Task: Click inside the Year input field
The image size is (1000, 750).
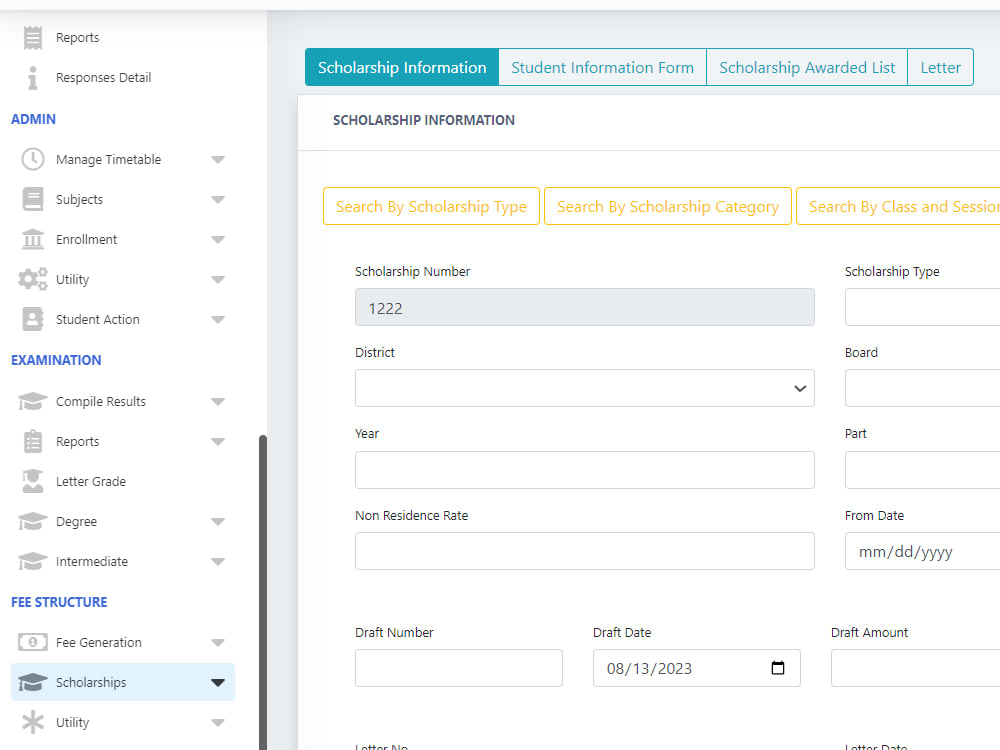Action: (x=584, y=469)
